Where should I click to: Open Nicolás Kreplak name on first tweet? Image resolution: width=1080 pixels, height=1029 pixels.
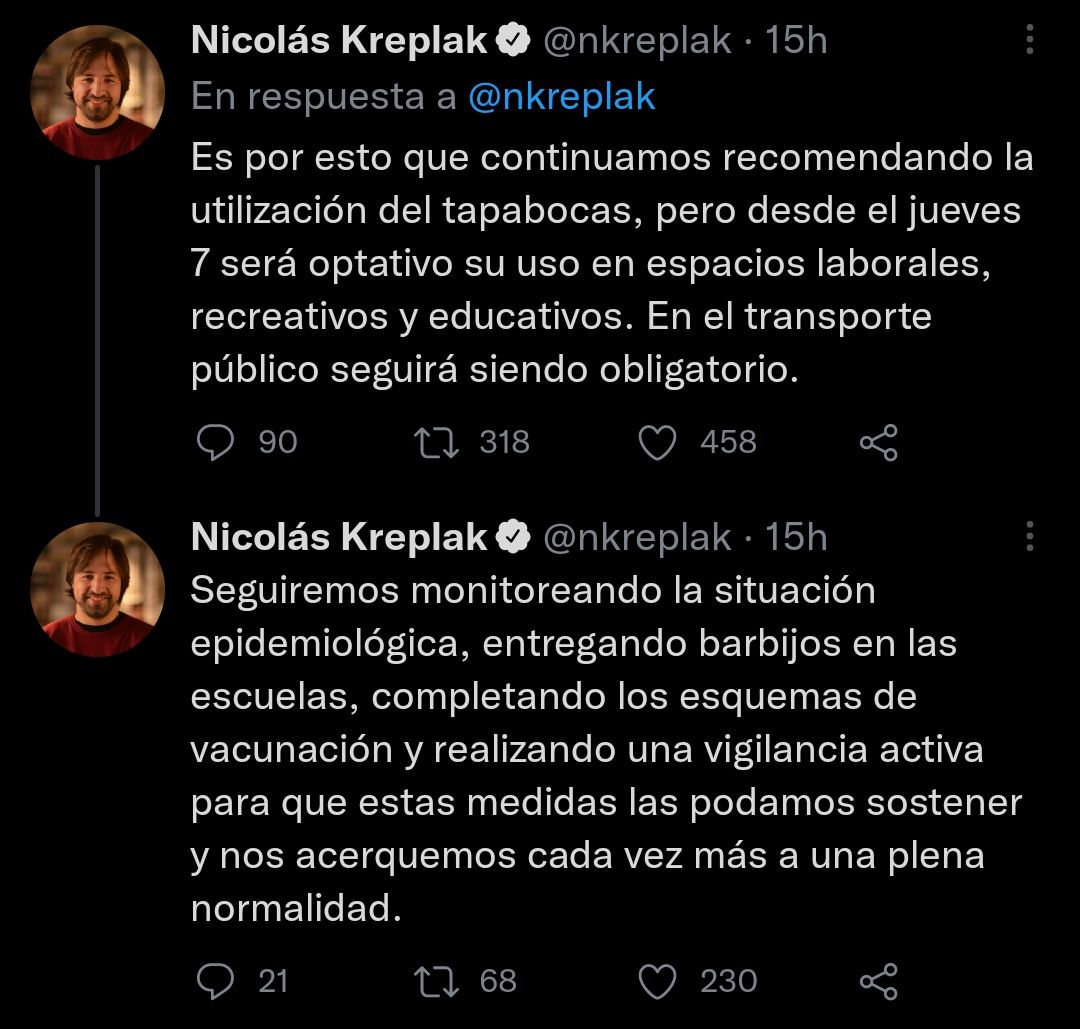(339, 40)
